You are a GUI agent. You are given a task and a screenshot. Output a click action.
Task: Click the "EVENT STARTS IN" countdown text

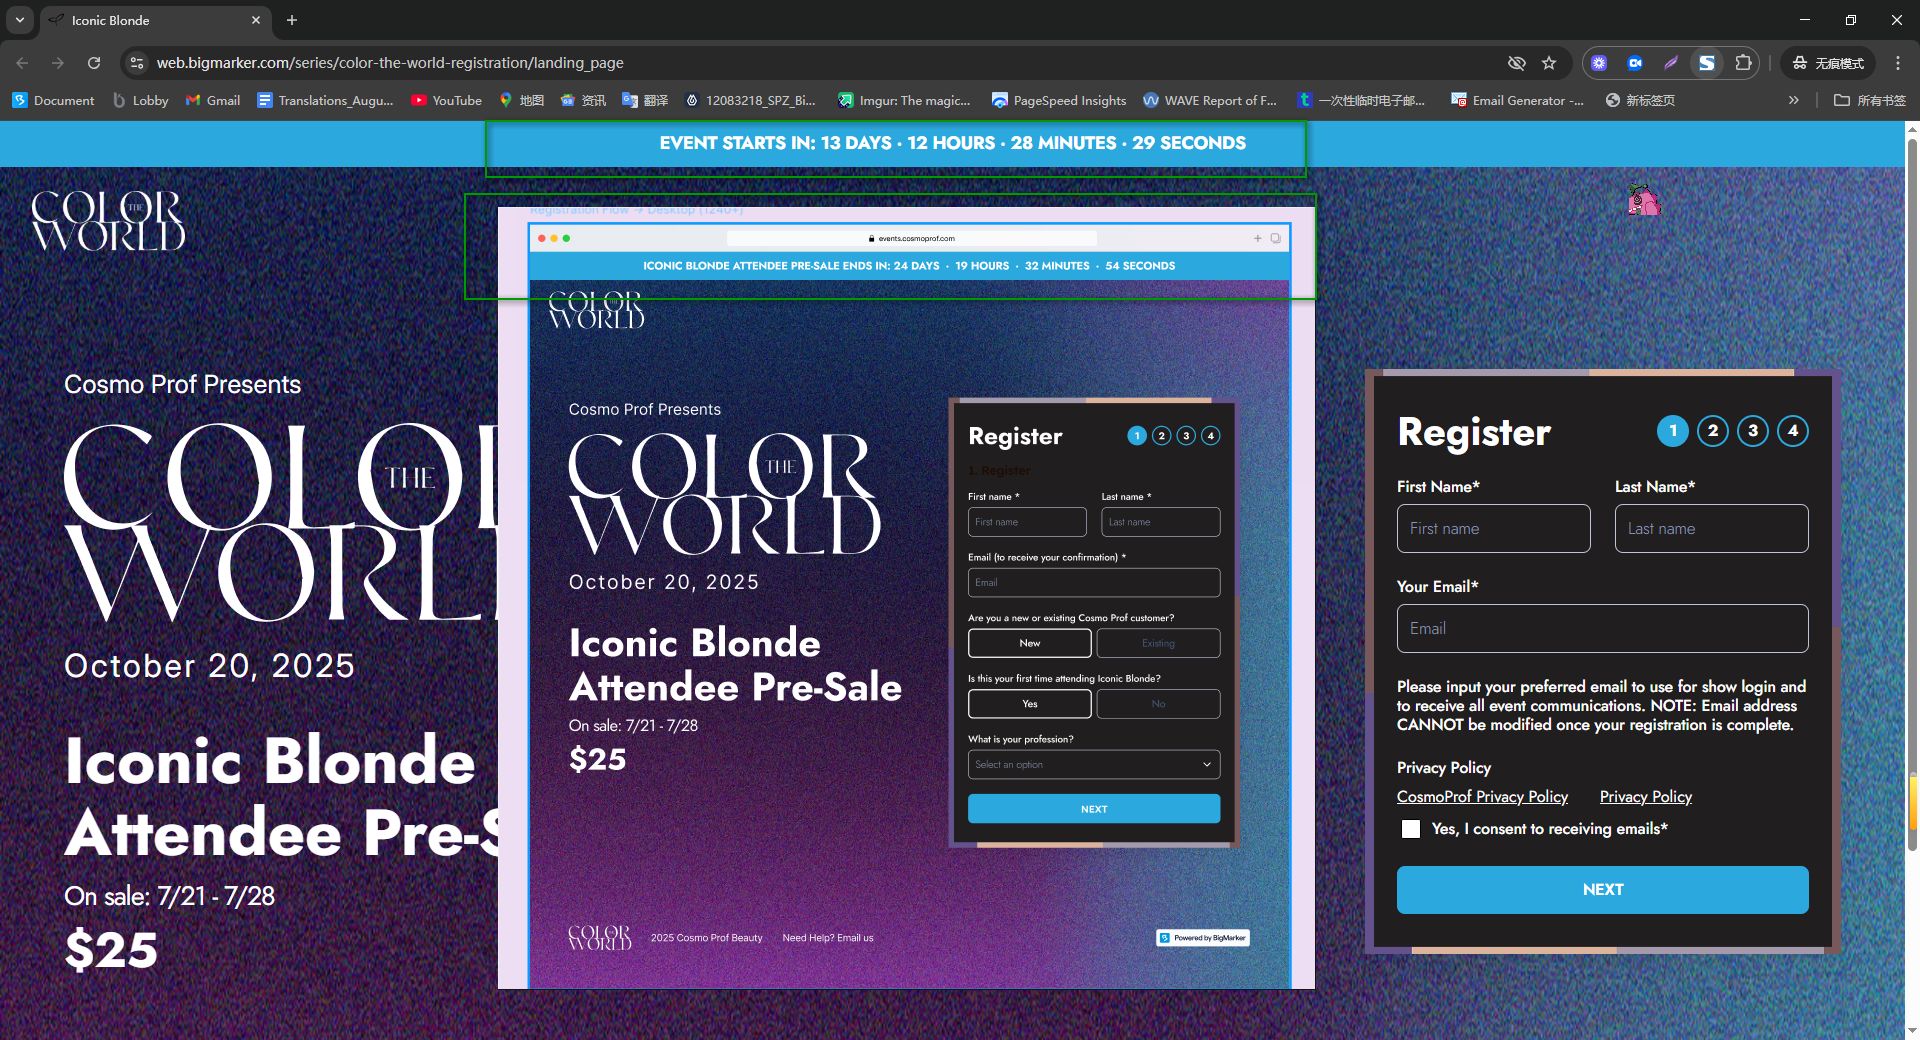coord(953,143)
